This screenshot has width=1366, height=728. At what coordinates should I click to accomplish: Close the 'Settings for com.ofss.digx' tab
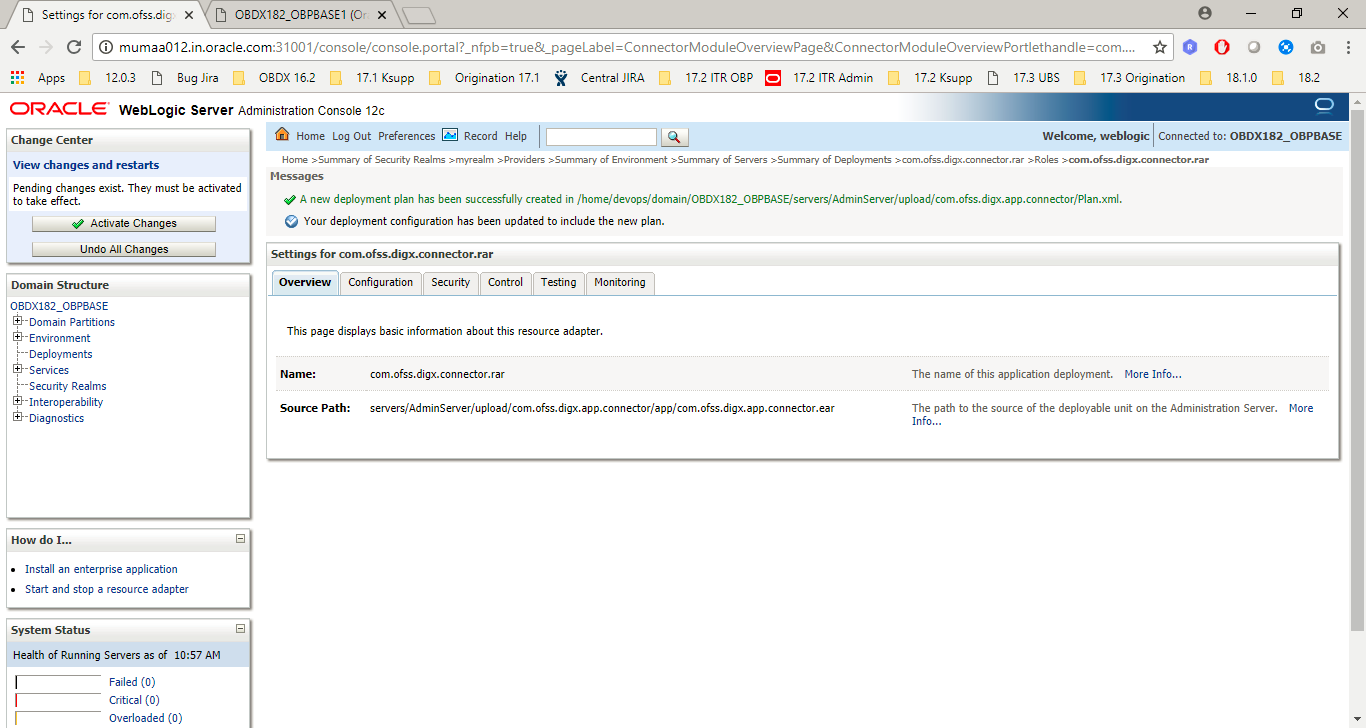(189, 15)
